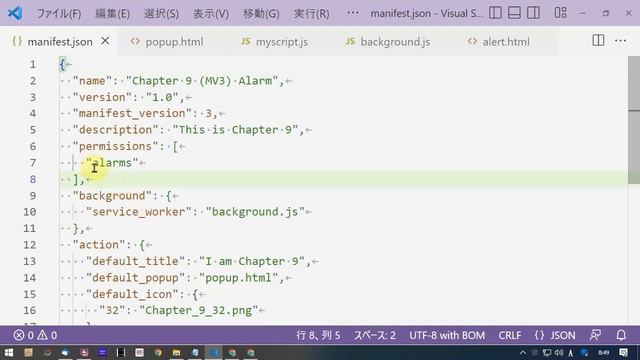Open the 選択(S) menu

tap(161, 13)
